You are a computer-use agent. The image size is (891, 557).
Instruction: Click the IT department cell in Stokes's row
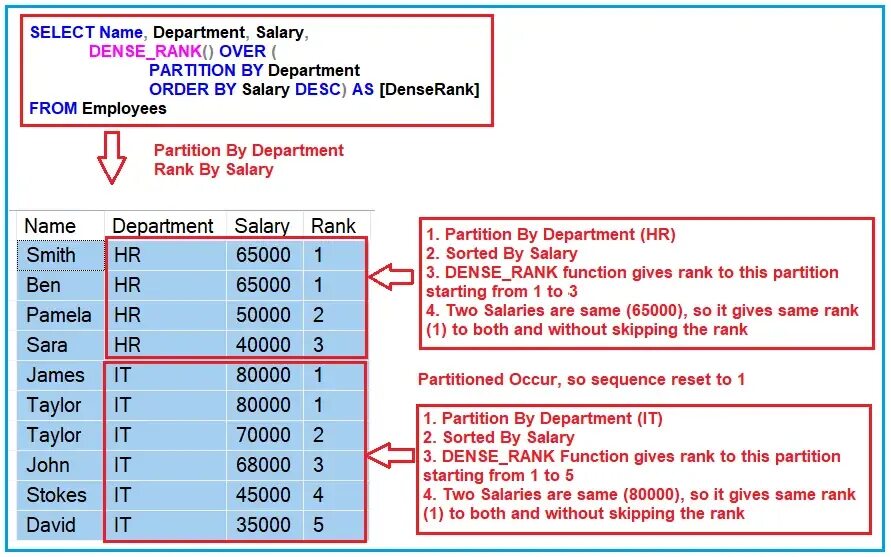(165, 496)
